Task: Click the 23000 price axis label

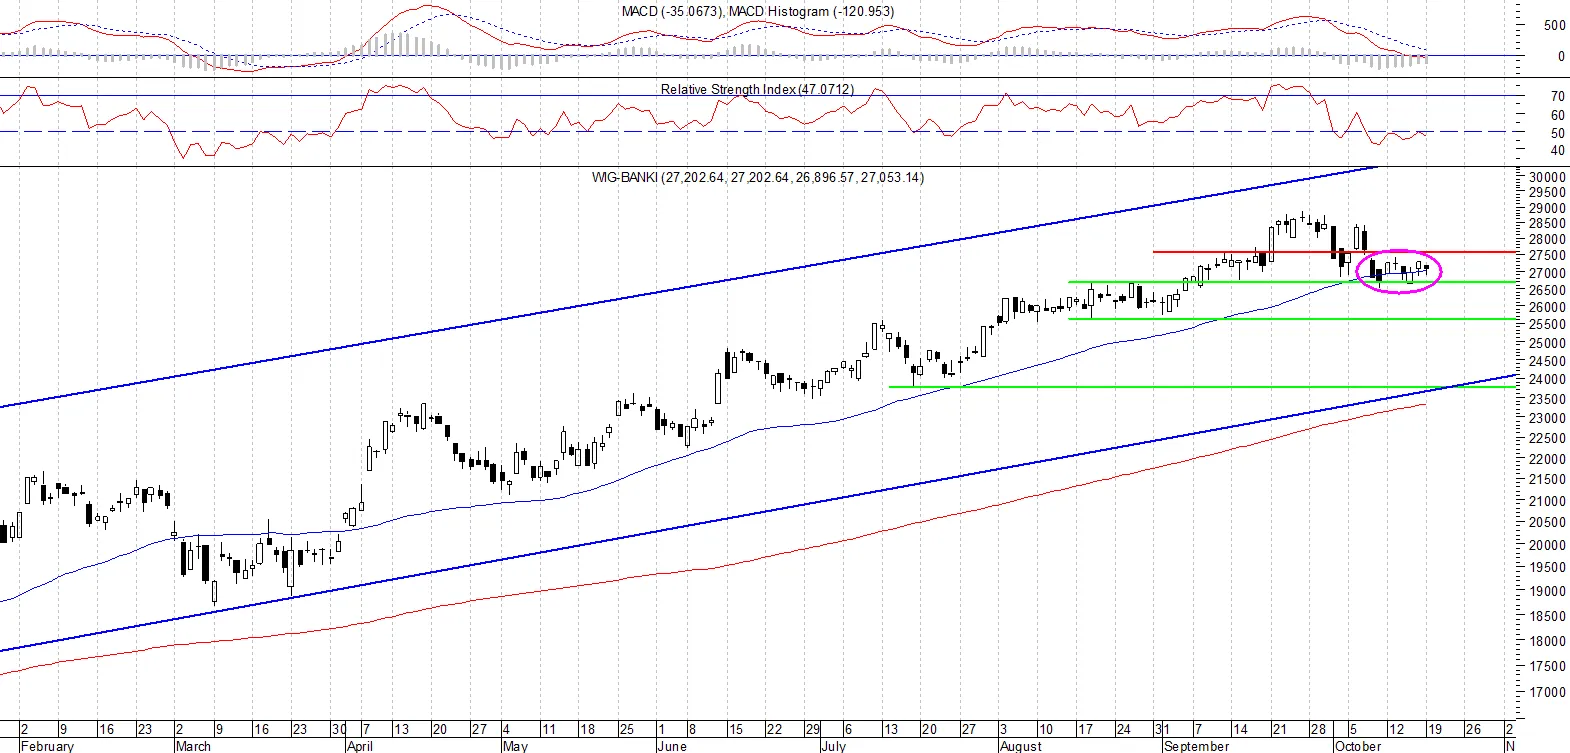Action: tap(1546, 419)
